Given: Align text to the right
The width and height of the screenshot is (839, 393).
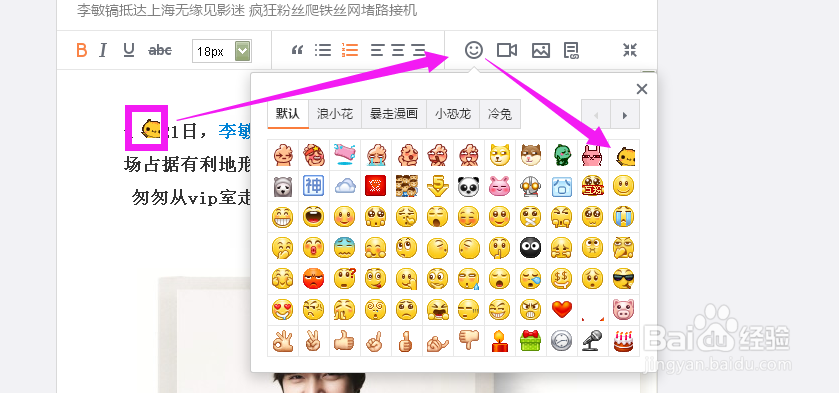Looking at the screenshot, I should tap(418, 50).
